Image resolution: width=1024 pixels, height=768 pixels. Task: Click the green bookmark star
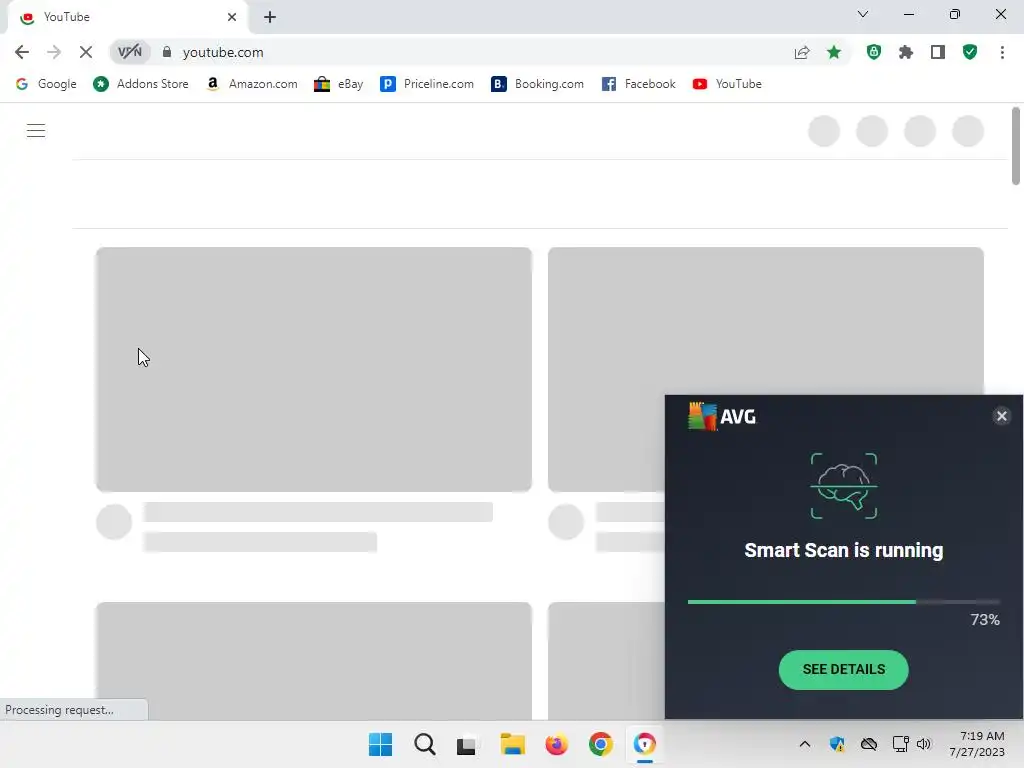click(x=834, y=52)
